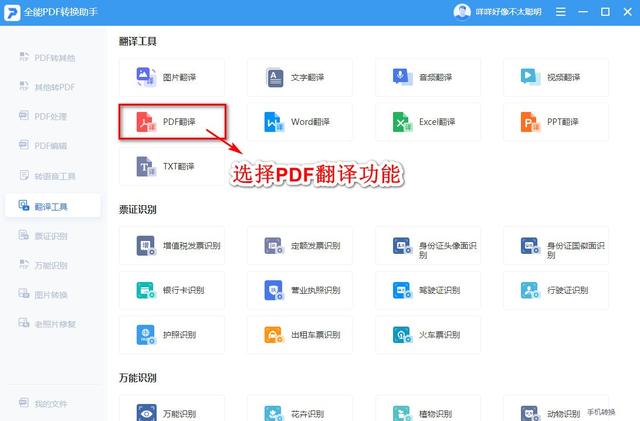This screenshot has height=421, width=640.
Task: Open the 音频翻译 audio translation tool
Action: pyautogui.click(x=428, y=78)
